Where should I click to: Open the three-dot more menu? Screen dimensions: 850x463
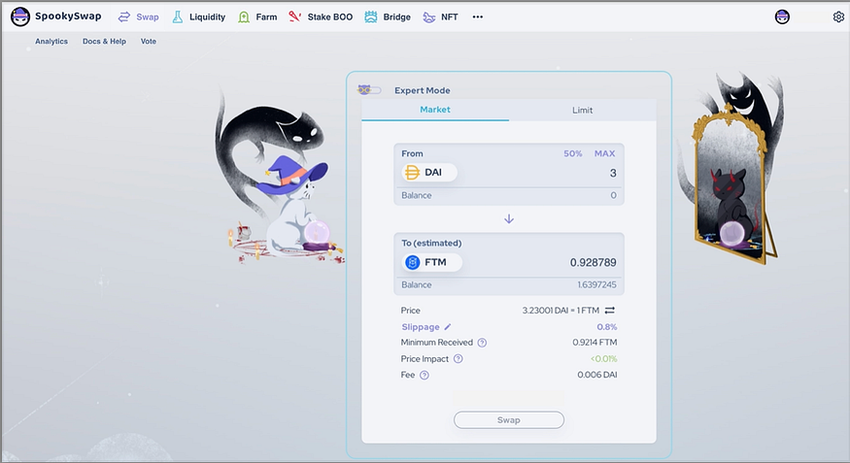tap(478, 17)
